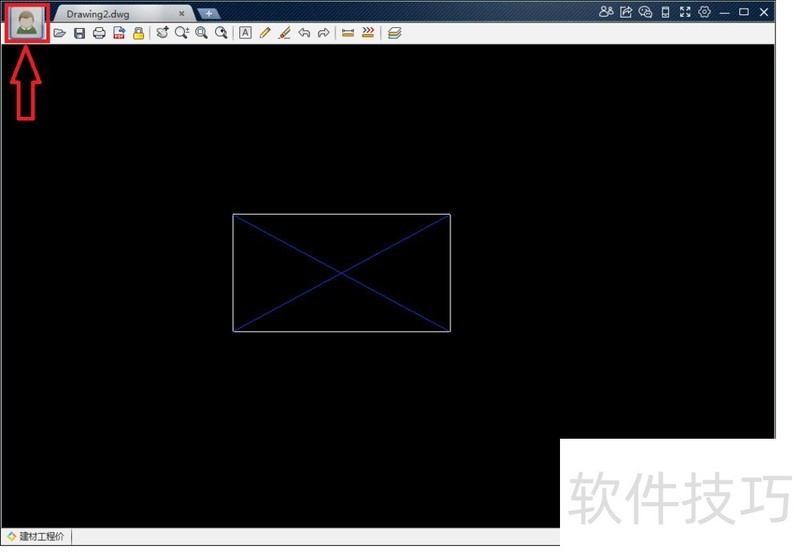Image resolution: width=800 pixels, height=558 pixels.
Task: Click the share drawing icon in title bar
Action: [x=626, y=12]
